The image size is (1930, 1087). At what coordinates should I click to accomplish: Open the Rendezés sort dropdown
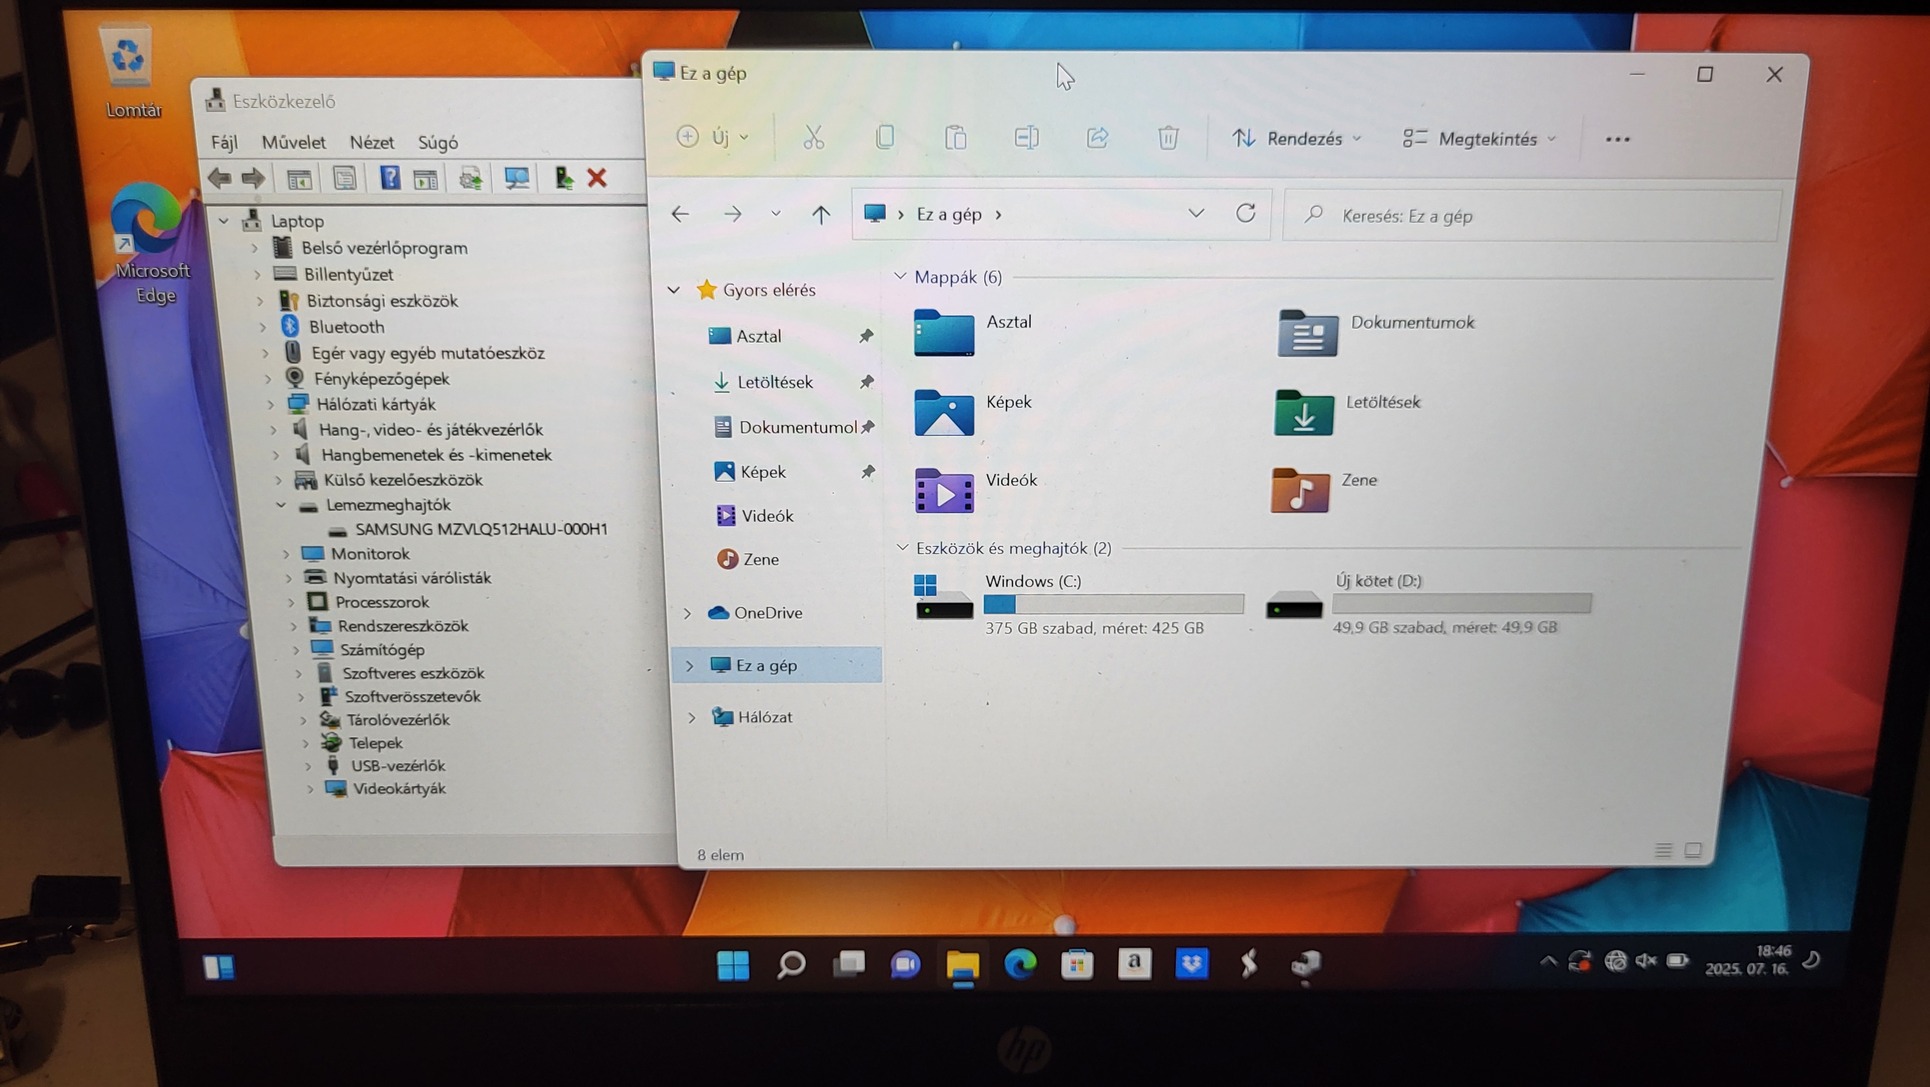click(x=1297, y=139)
